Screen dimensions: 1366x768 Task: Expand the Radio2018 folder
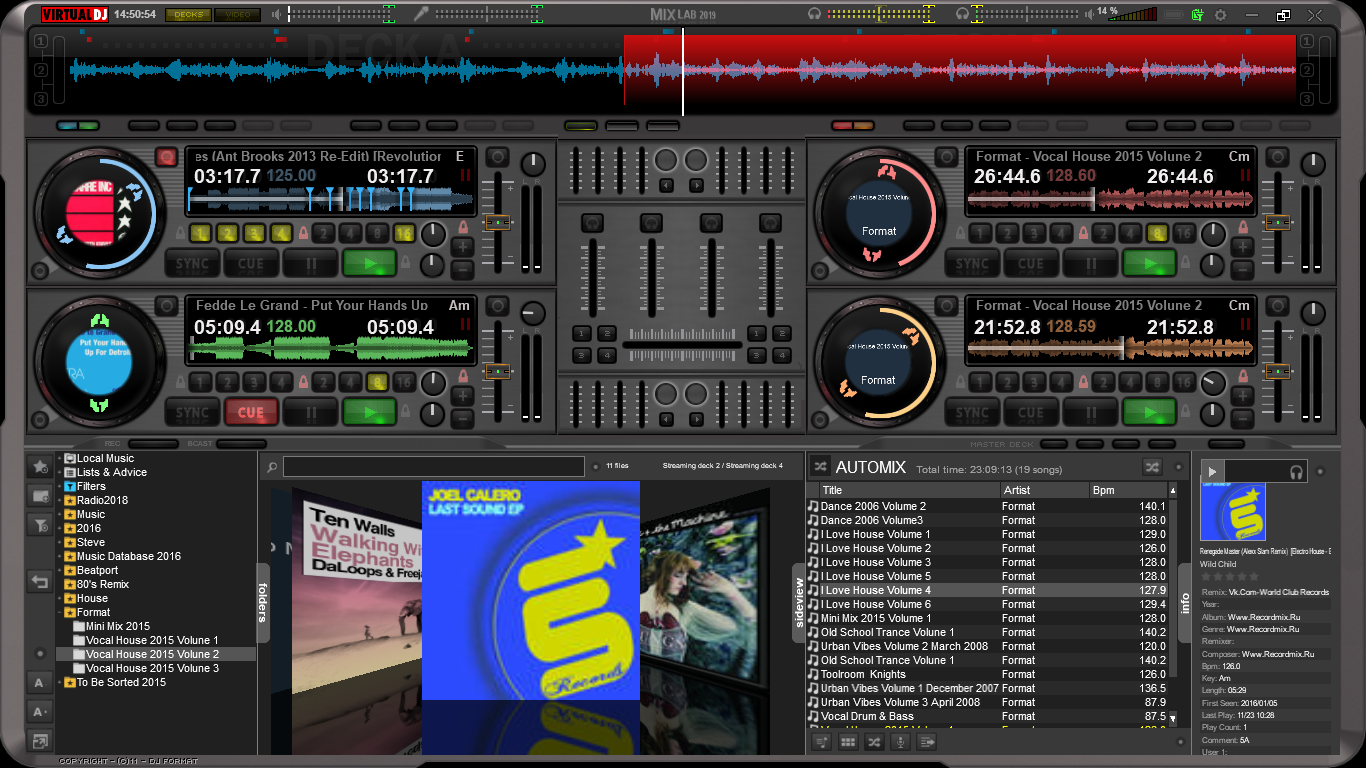(x=60, y=500)
